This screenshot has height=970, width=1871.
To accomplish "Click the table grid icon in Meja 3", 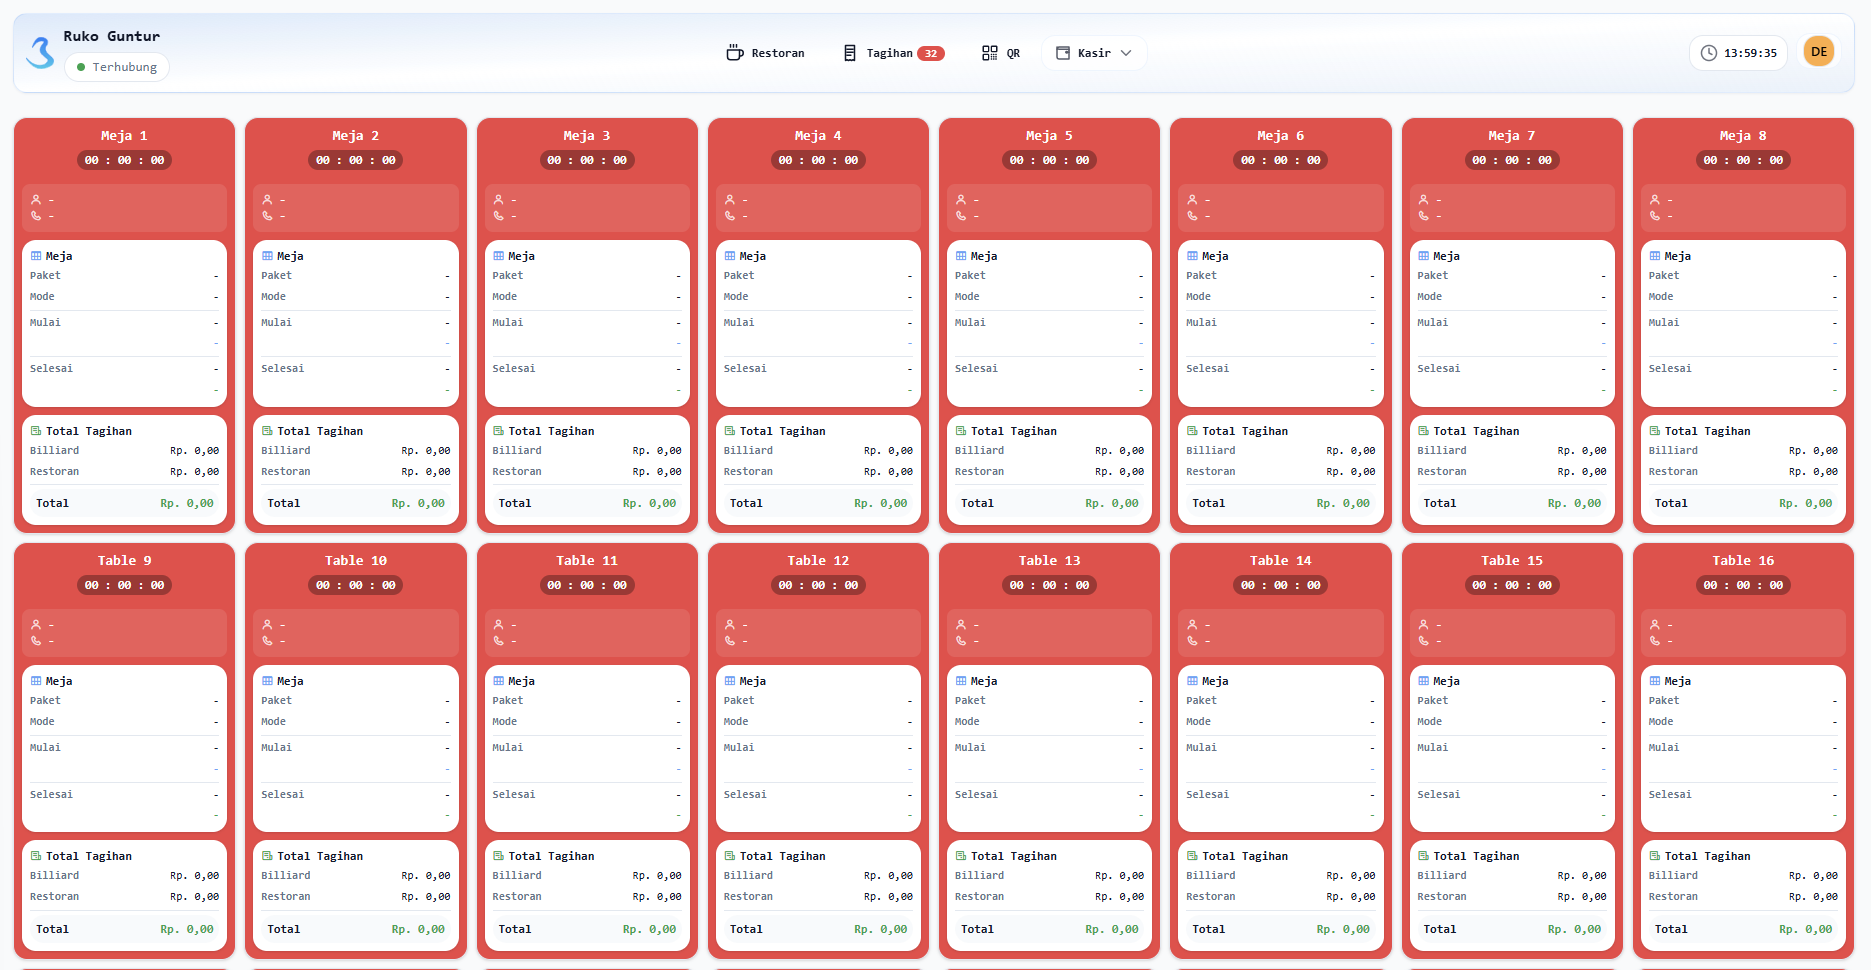I will point(498,256).
